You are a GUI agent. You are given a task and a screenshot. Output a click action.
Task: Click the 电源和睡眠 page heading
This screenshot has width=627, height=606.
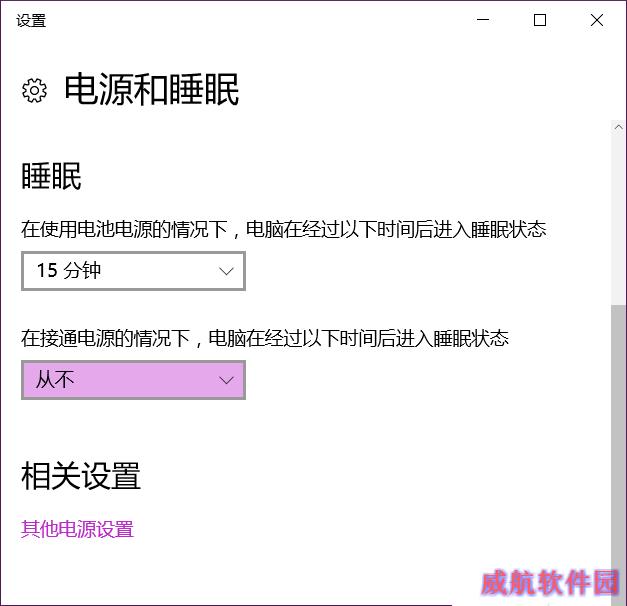click(x=152, y=90)
